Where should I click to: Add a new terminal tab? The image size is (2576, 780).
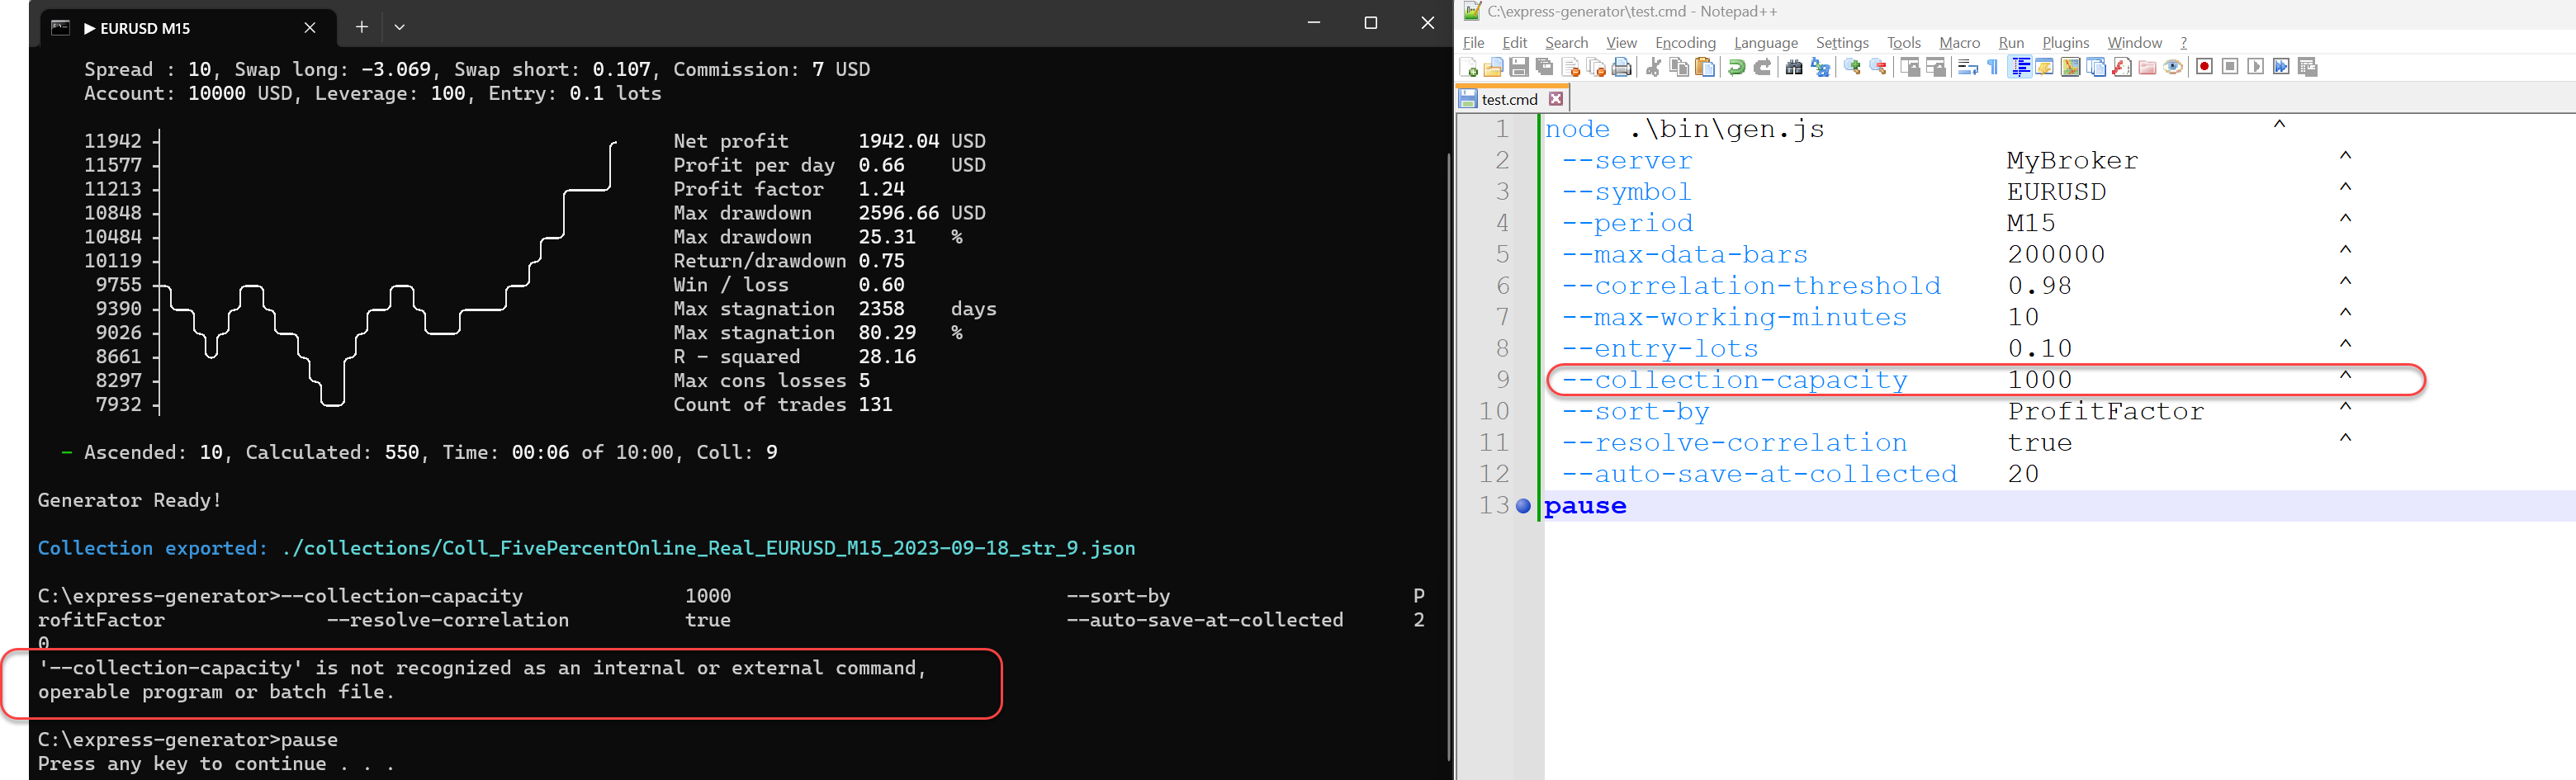click(361, 27)
